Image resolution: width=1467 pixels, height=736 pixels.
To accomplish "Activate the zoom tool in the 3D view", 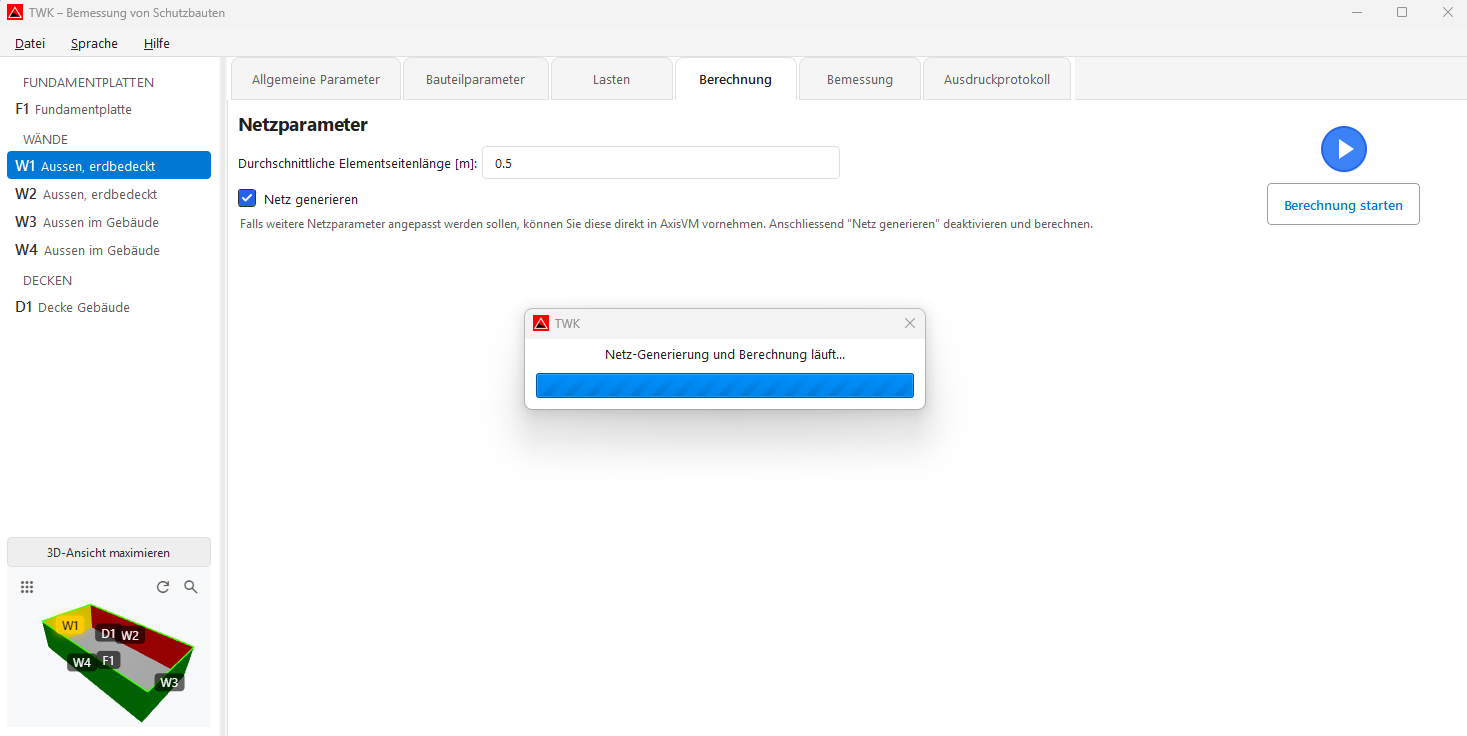I will pos(191,587).
